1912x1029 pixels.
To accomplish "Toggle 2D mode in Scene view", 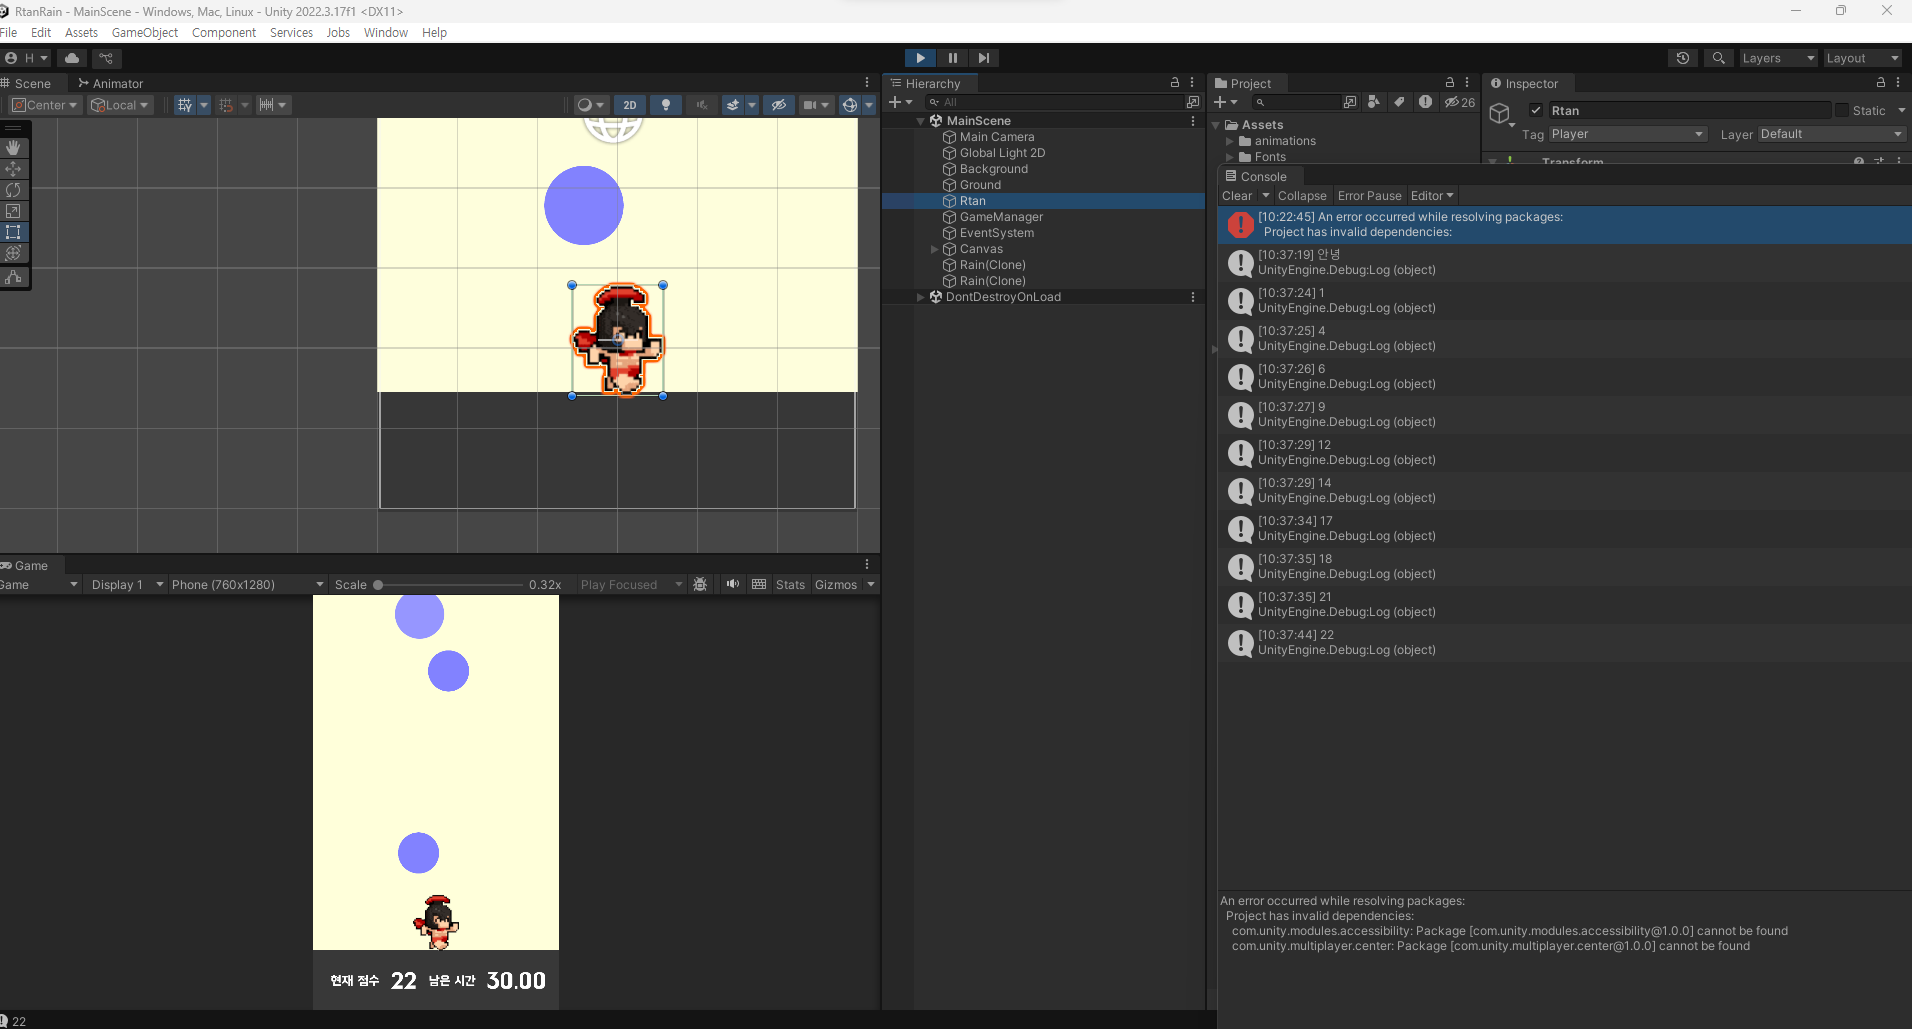I will [x=629, y=105].
